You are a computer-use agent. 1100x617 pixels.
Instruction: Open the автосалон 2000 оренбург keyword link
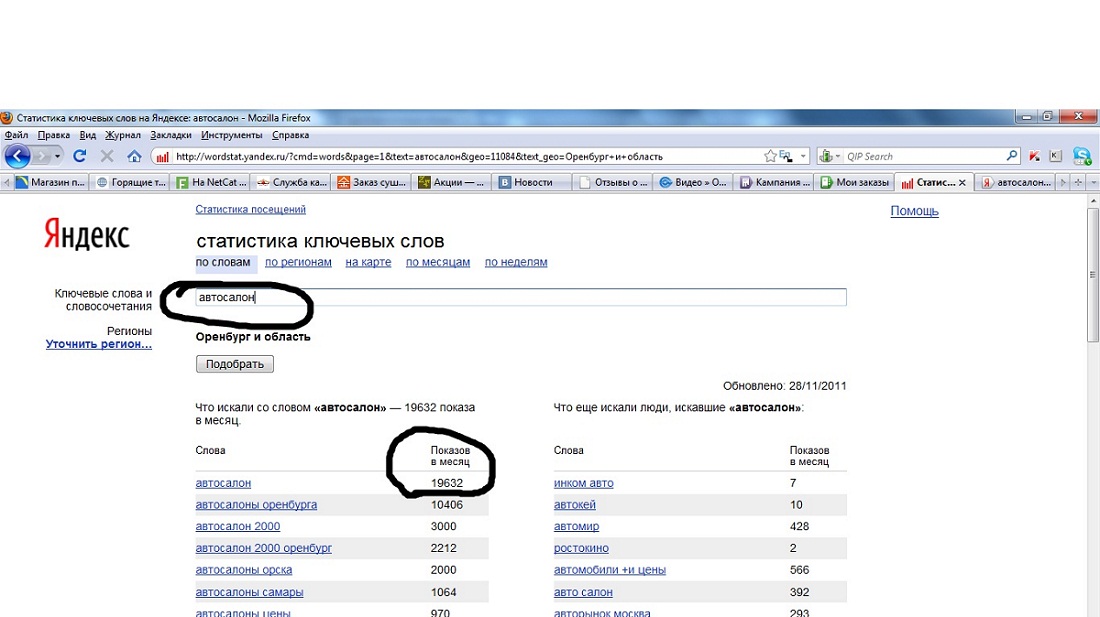click(x=264, y=548)
